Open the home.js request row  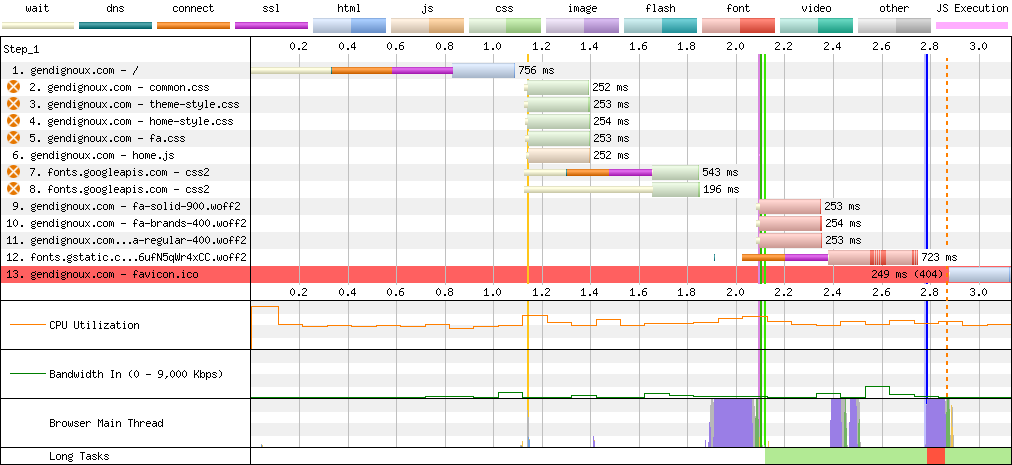[102, 155]
